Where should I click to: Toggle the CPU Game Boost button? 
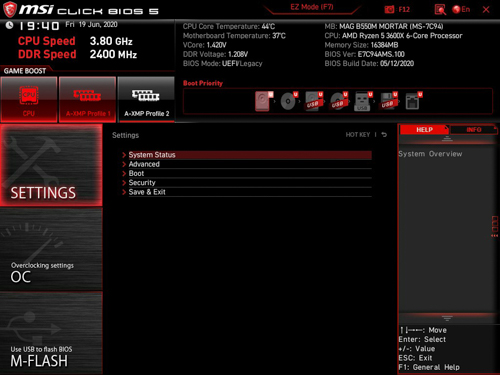click(x=29, y=99)
